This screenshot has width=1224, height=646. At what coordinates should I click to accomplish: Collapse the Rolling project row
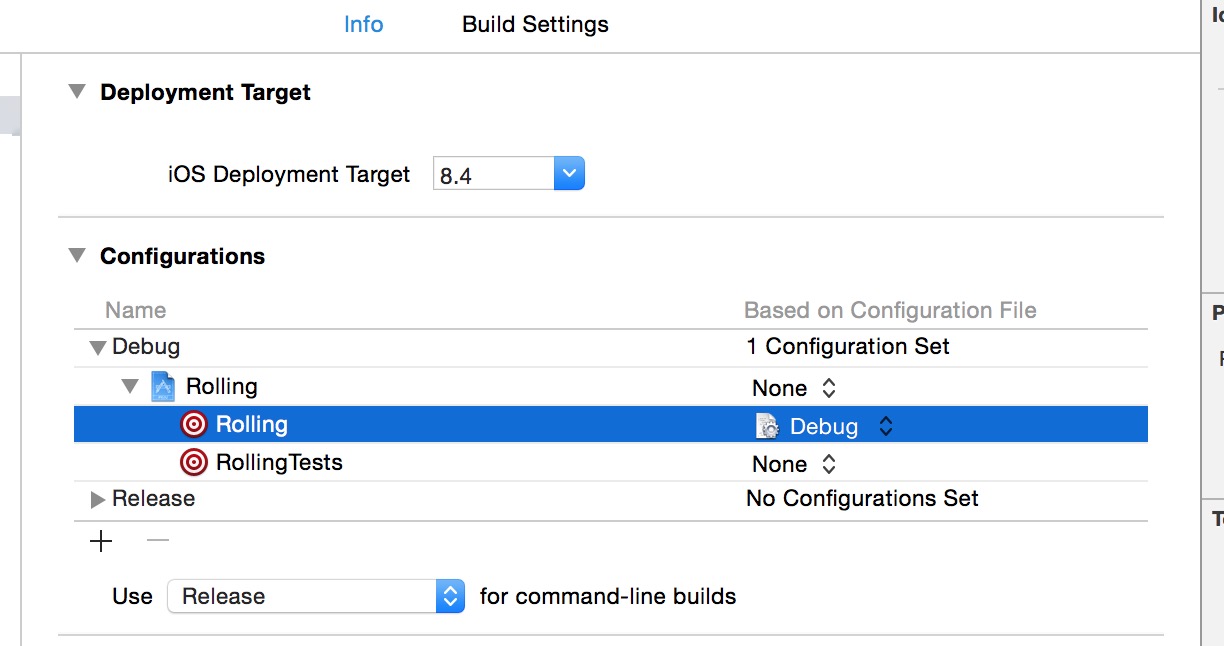(130, 386)
